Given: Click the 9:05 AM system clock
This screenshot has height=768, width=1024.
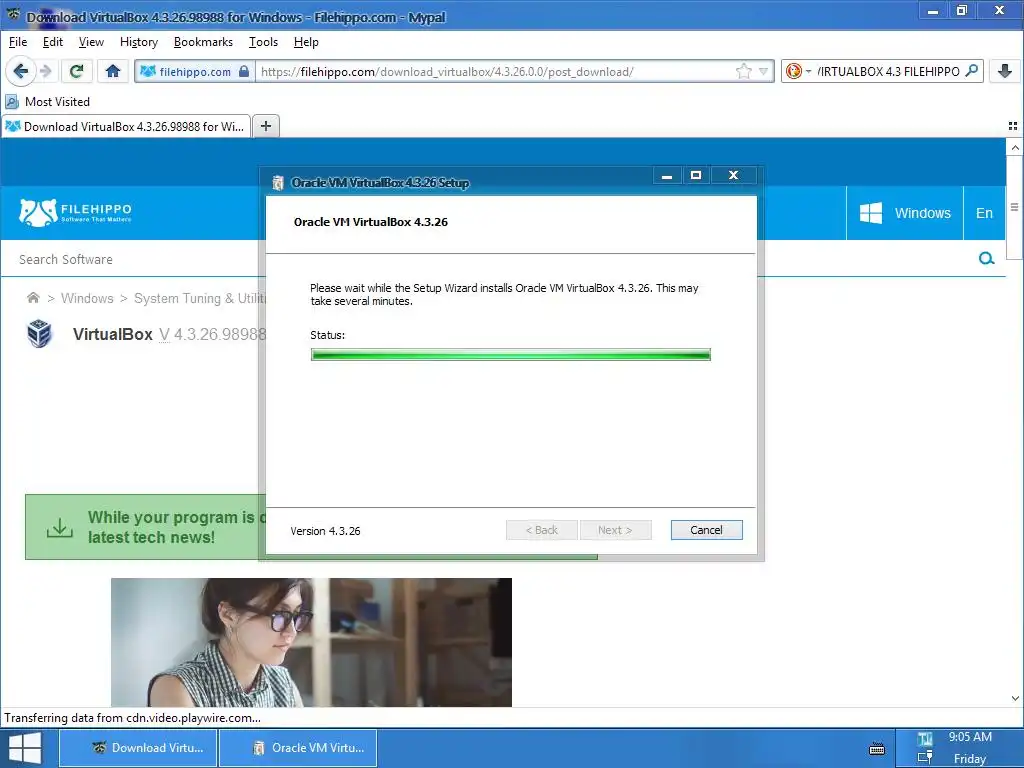Looking at the screenshot, I should tap(970, 737).
